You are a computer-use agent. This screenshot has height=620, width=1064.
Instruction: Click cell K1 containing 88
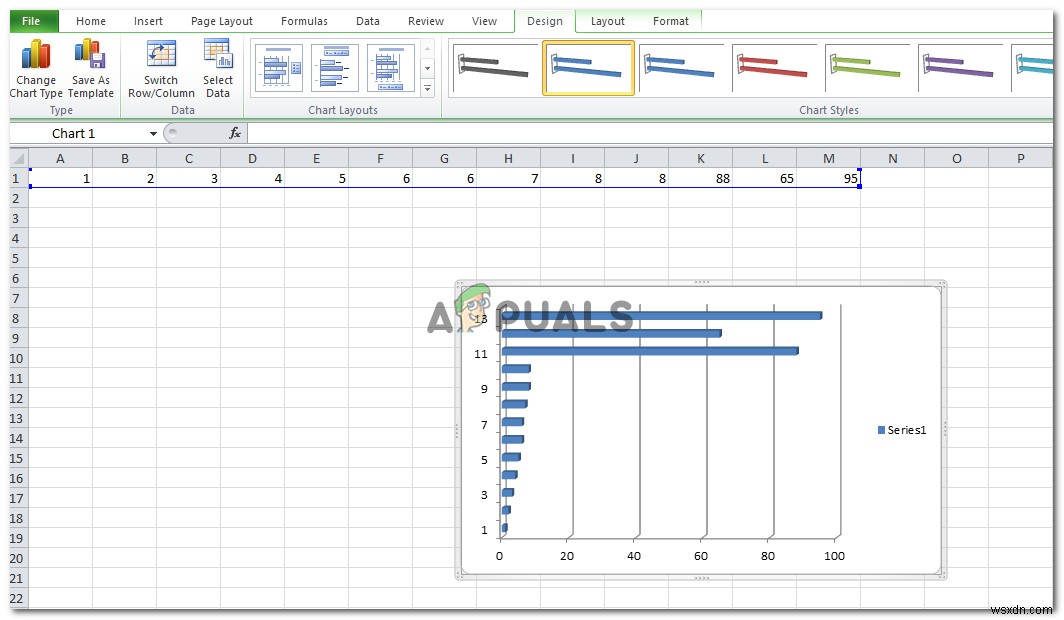pyautogui.click(x=700, y=178)
